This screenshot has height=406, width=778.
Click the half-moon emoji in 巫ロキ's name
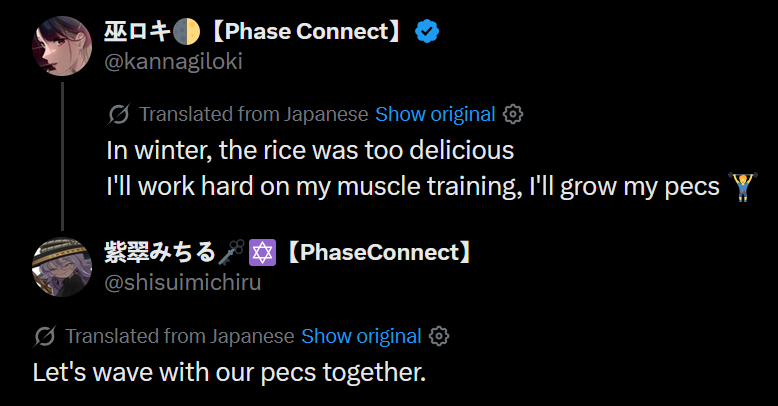coord(186,32)
